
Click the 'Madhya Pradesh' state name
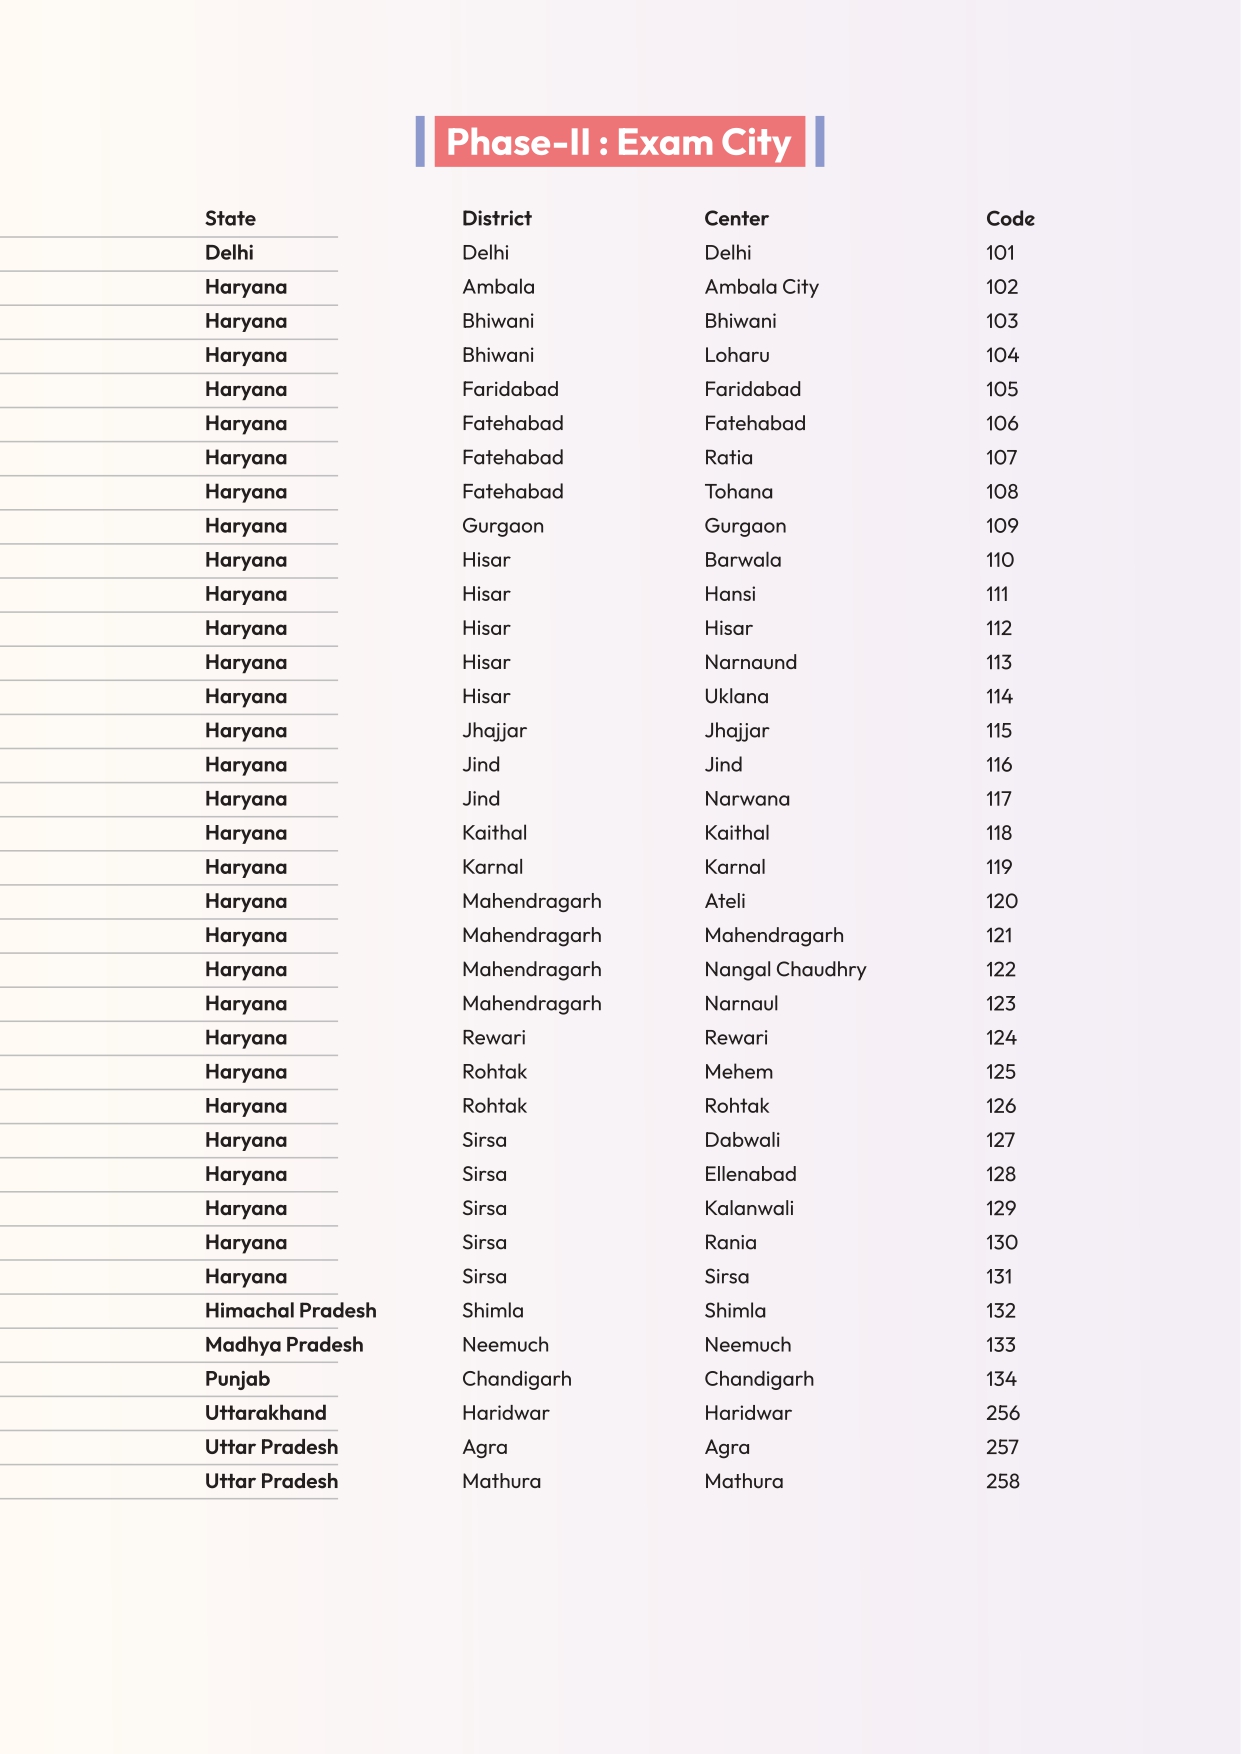(284, 1345)
